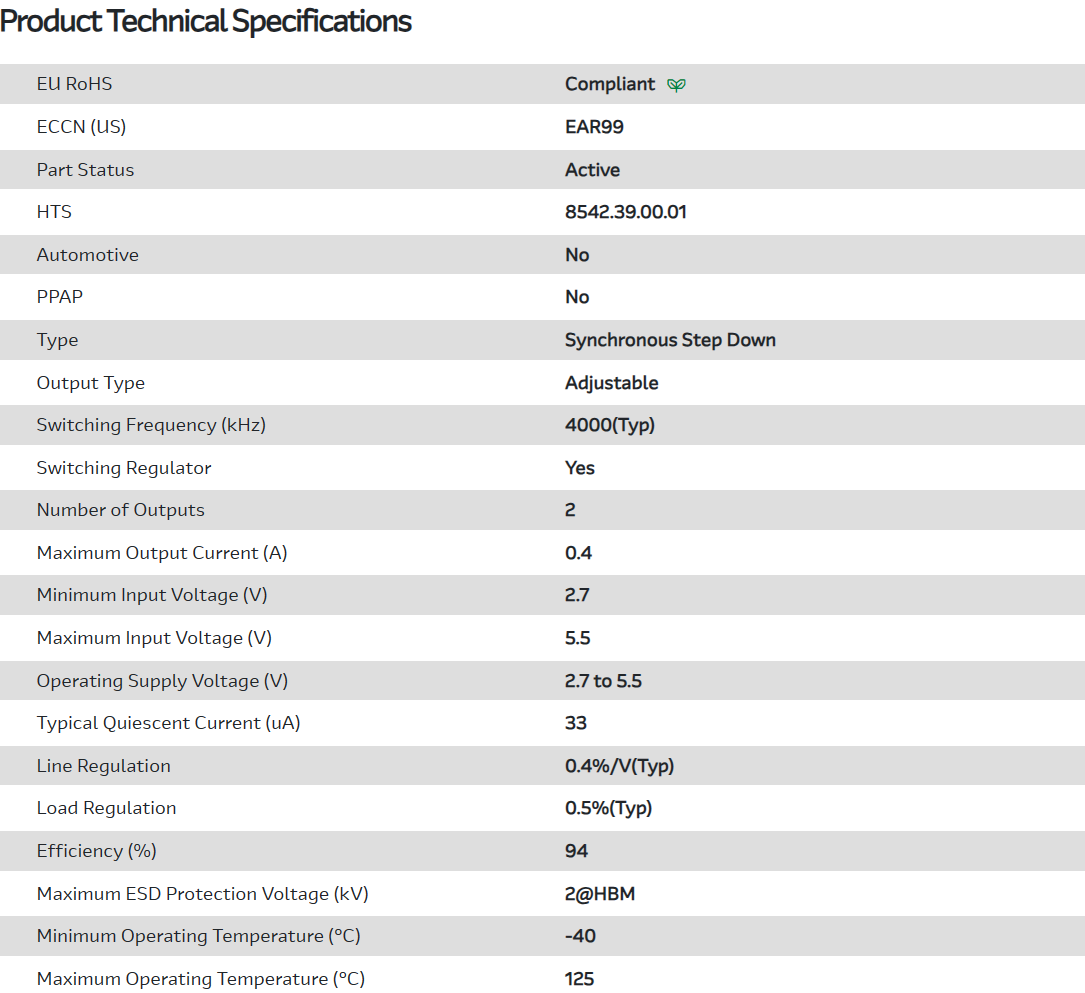Click the 0.4%/V(Typ) line regulation value
The height and width of the screenshot is (993, 1085).
point(619,766)
